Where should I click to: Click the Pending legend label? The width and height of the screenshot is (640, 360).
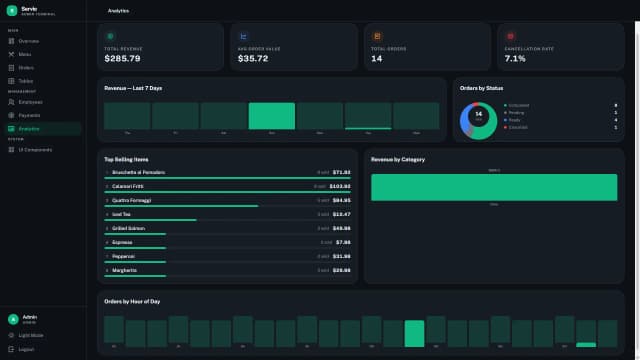pyautogui.click(x=516, y=113)
